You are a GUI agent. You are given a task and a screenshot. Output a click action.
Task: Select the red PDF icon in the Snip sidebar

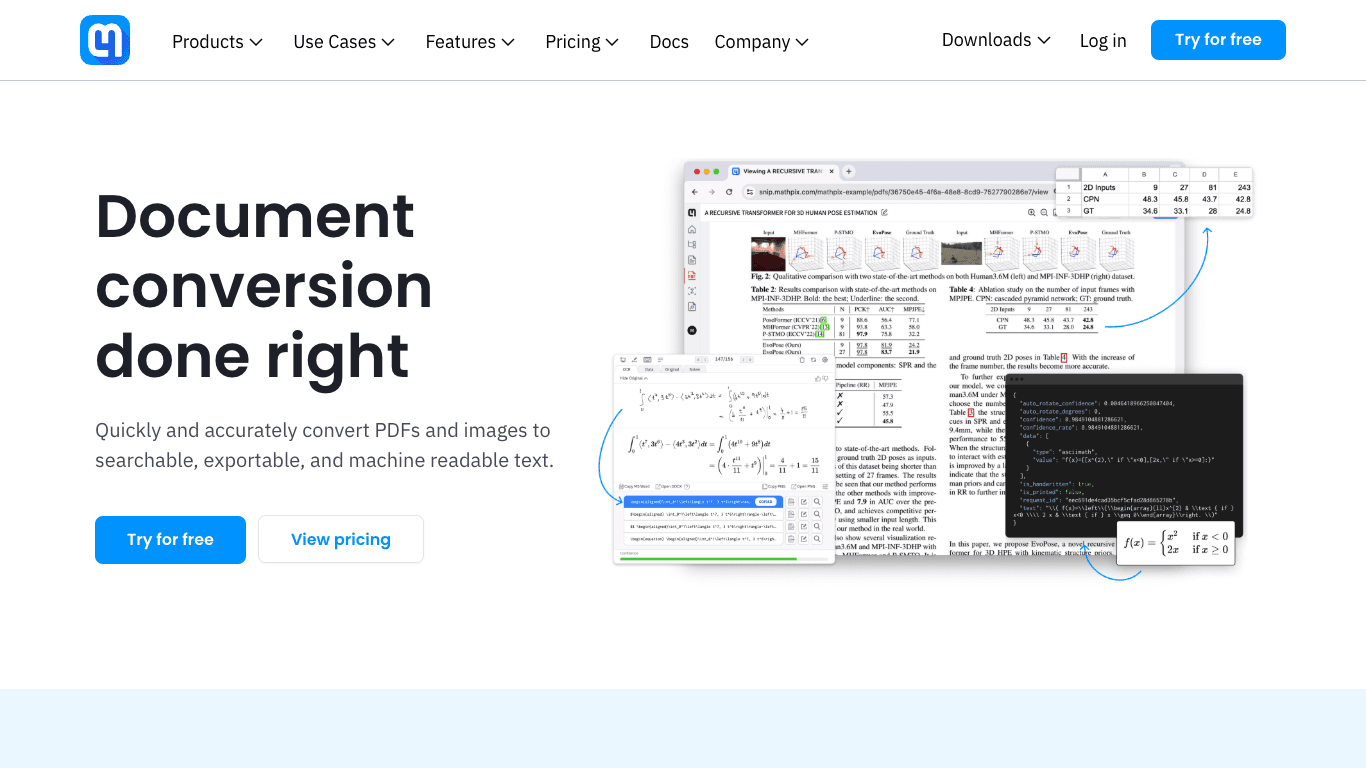click(x=692, y=275)
